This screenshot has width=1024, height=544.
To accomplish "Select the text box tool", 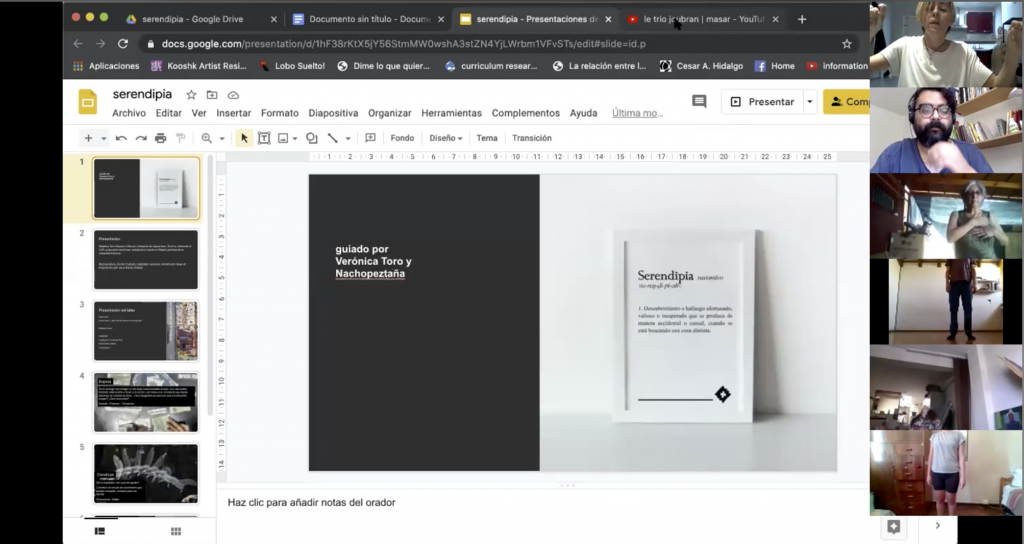I will (x=264, y=138).
